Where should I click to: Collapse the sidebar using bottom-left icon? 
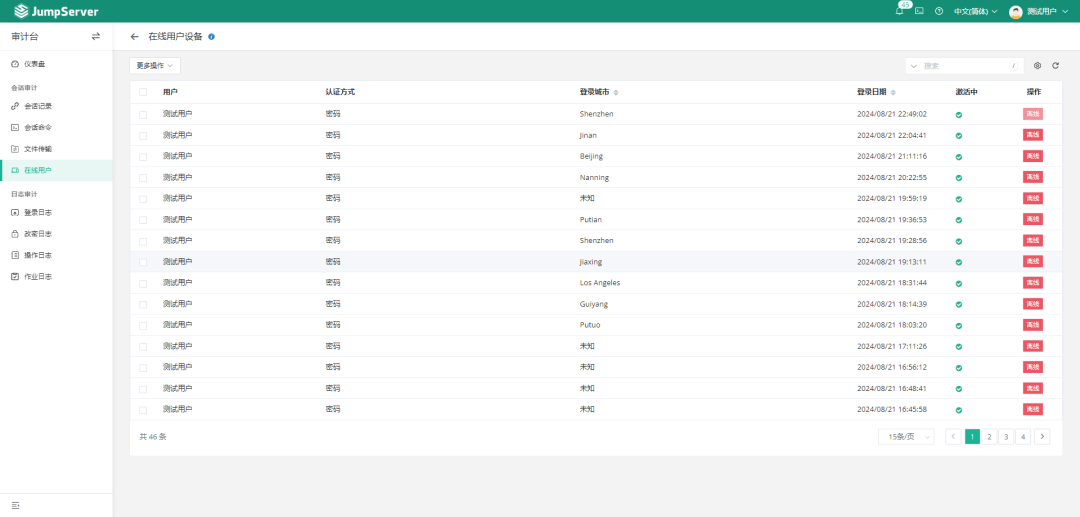click(x=15, y=505)
